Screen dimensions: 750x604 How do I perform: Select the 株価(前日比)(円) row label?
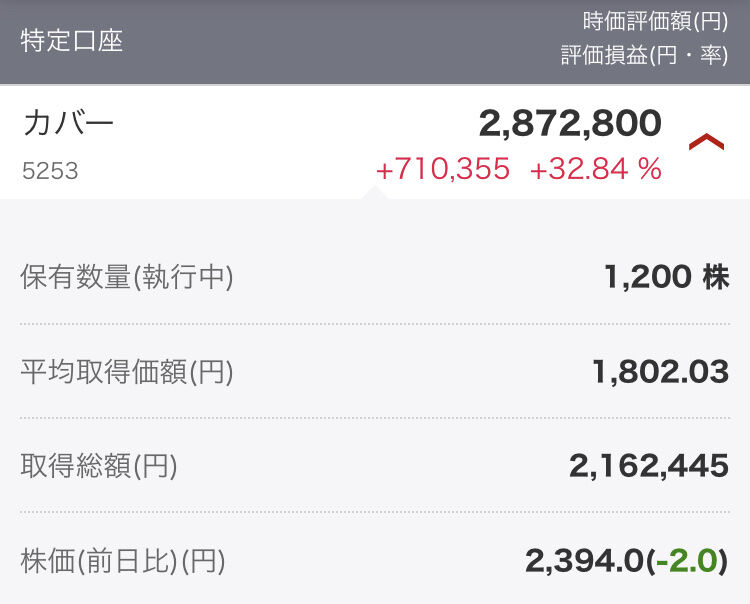[122, 560]
